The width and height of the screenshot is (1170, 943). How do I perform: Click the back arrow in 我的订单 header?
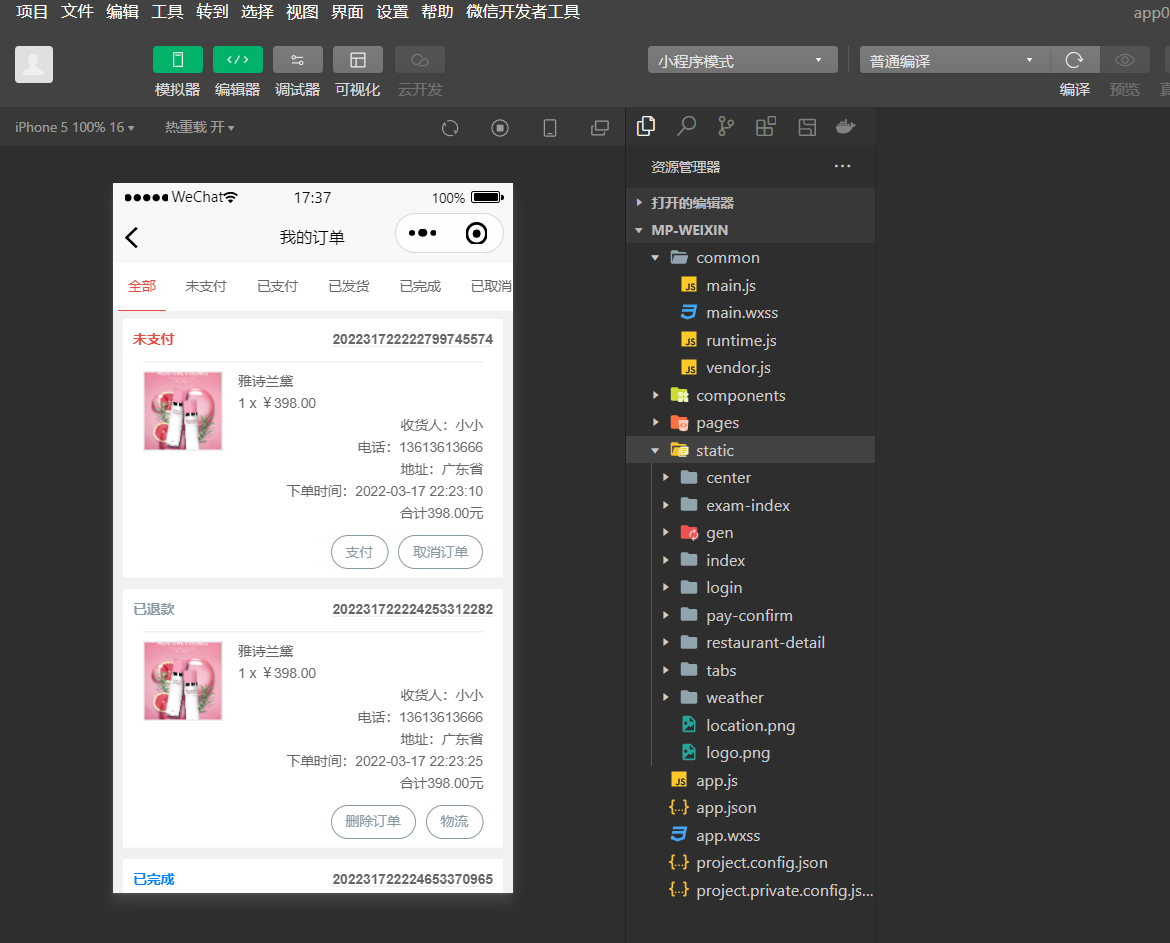pos(132,237)
